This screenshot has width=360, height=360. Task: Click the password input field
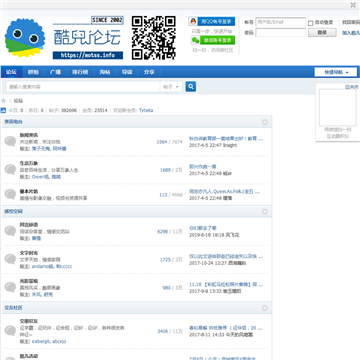[x=281, y=33]
